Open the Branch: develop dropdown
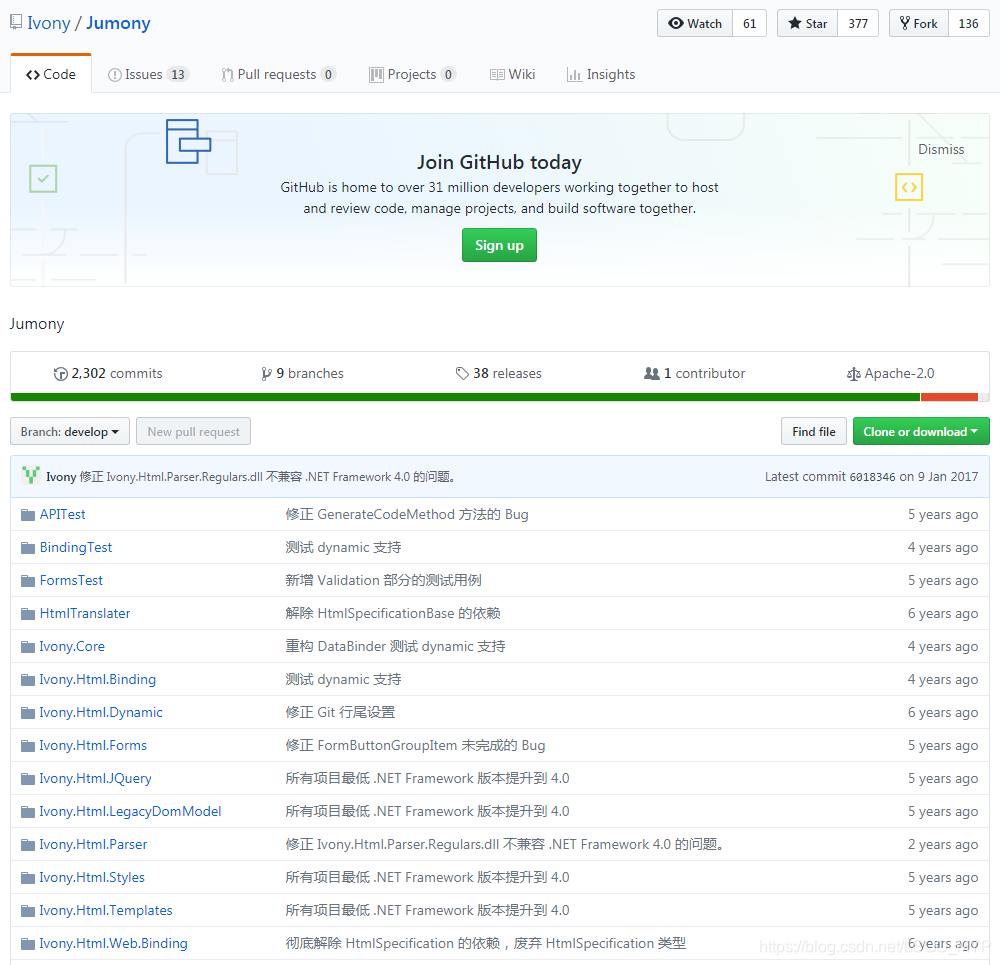Screen dimensions: 1000x965 (70, 432)
